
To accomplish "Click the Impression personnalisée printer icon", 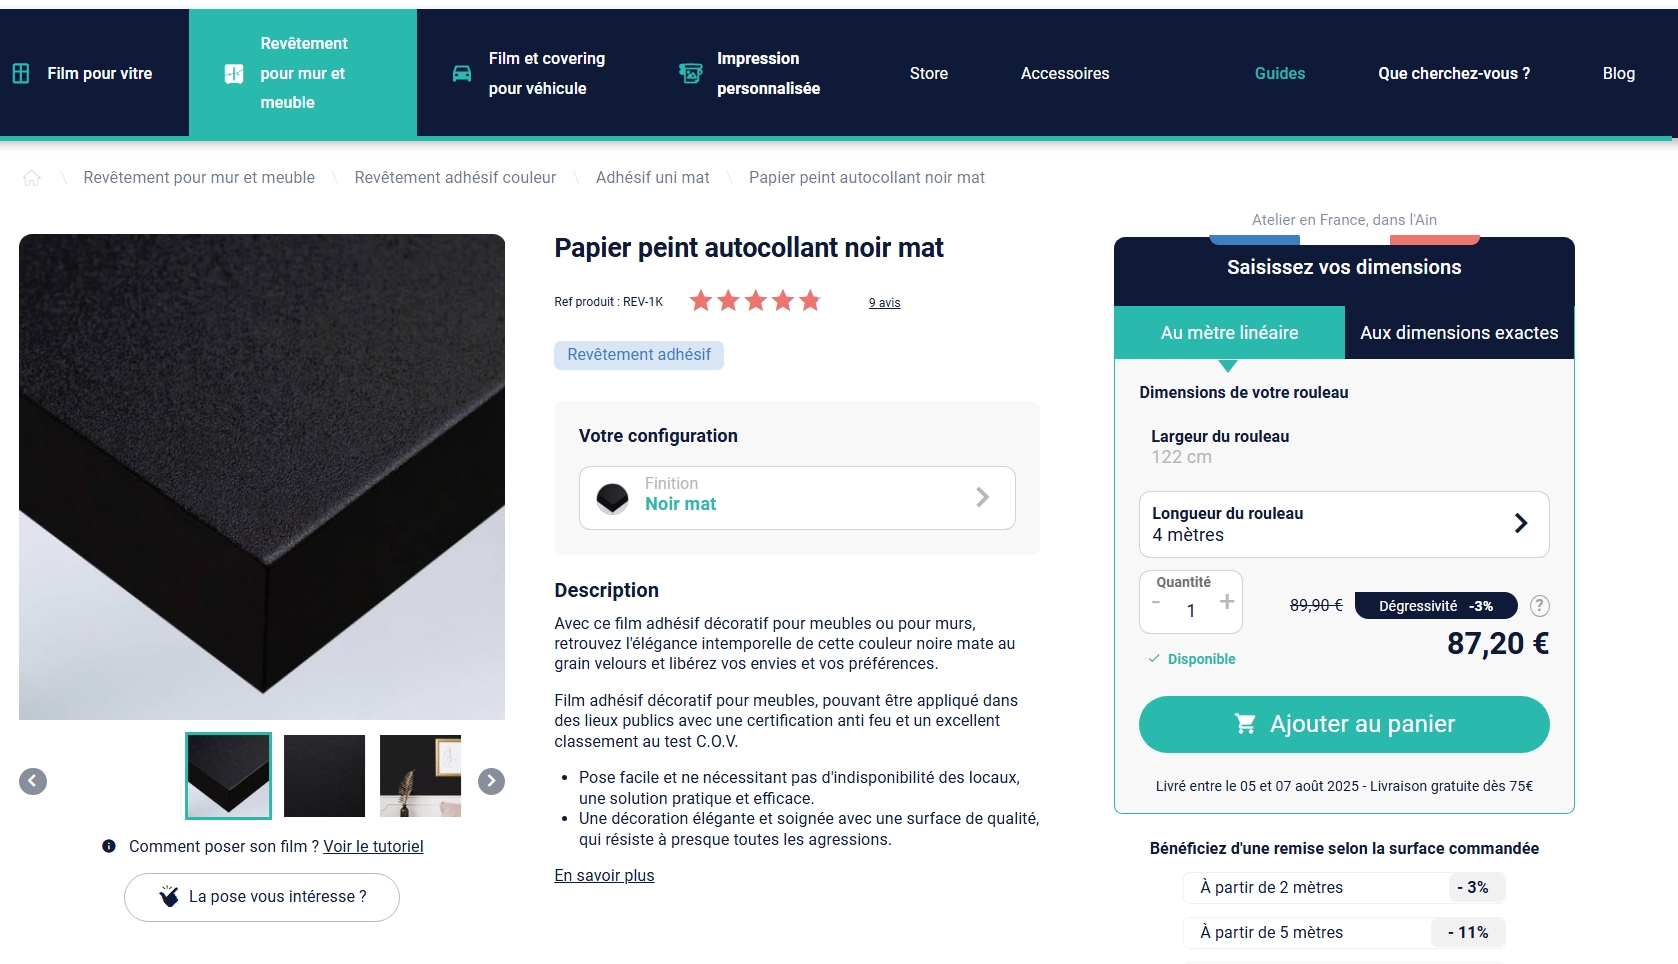I will coord(690,73).
